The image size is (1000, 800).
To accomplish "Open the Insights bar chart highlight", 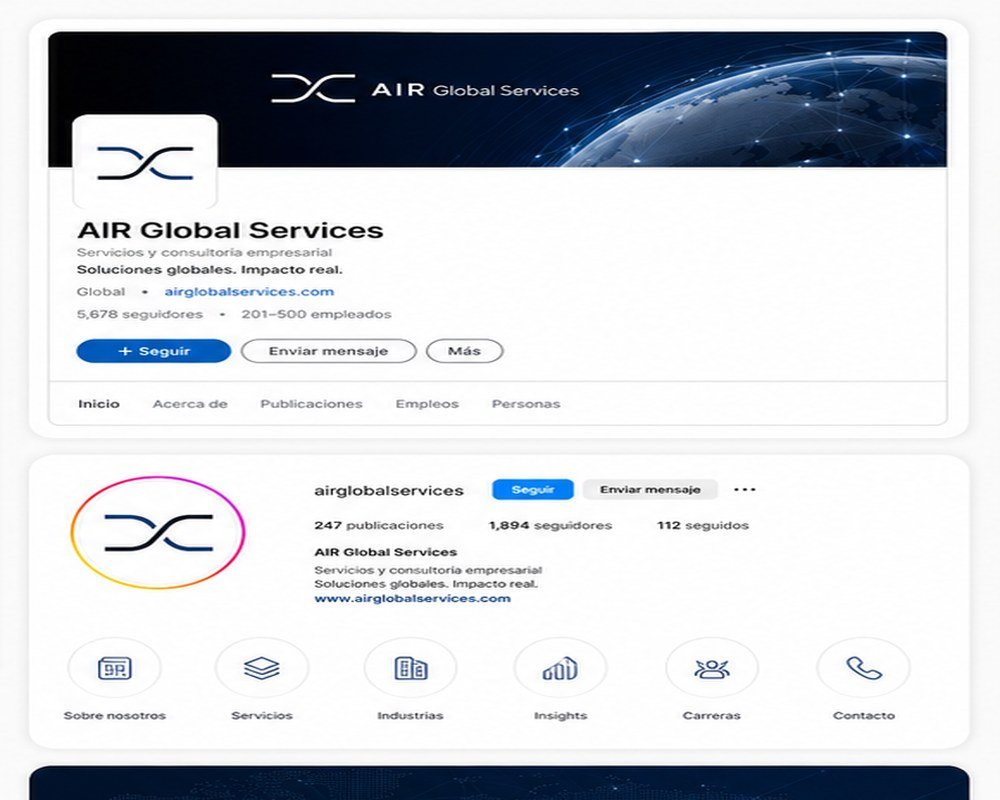I will click(560, 668).
